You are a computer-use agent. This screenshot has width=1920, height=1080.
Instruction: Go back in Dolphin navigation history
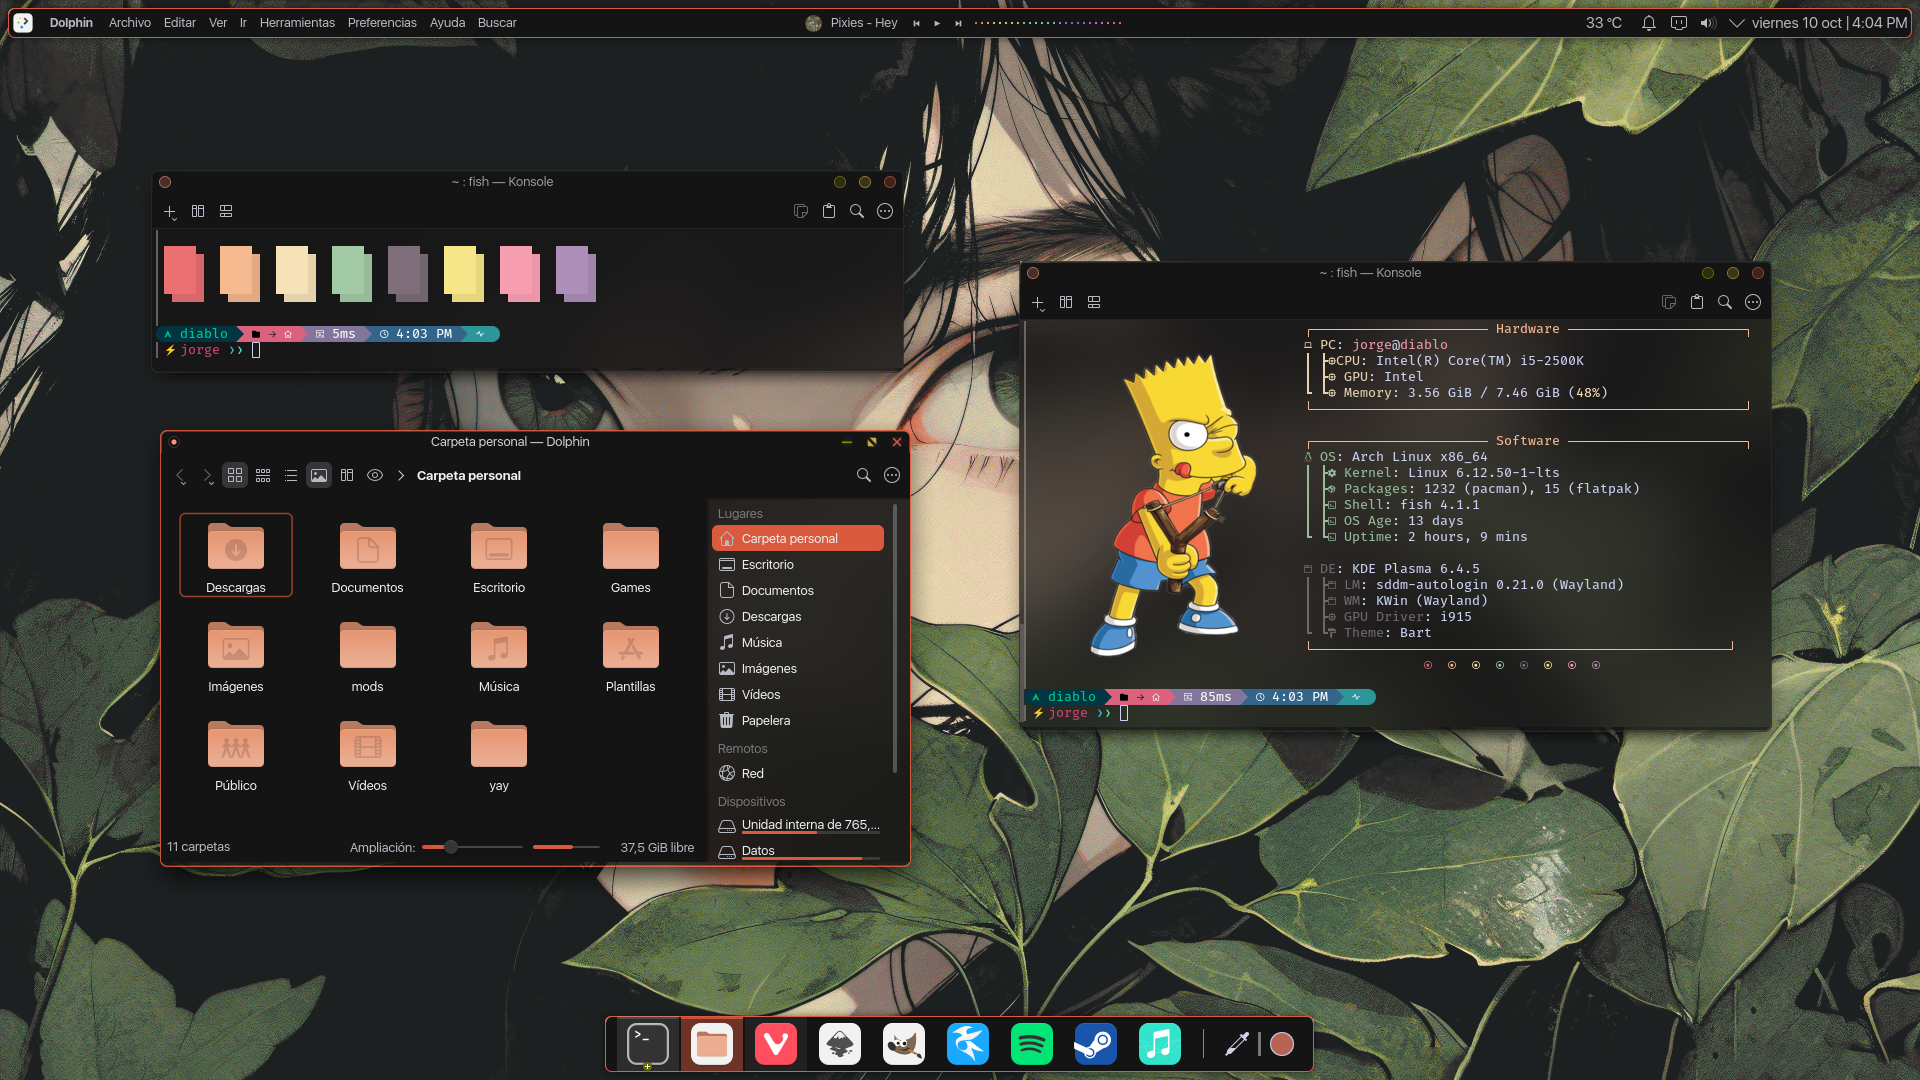[x=181, y=476]
